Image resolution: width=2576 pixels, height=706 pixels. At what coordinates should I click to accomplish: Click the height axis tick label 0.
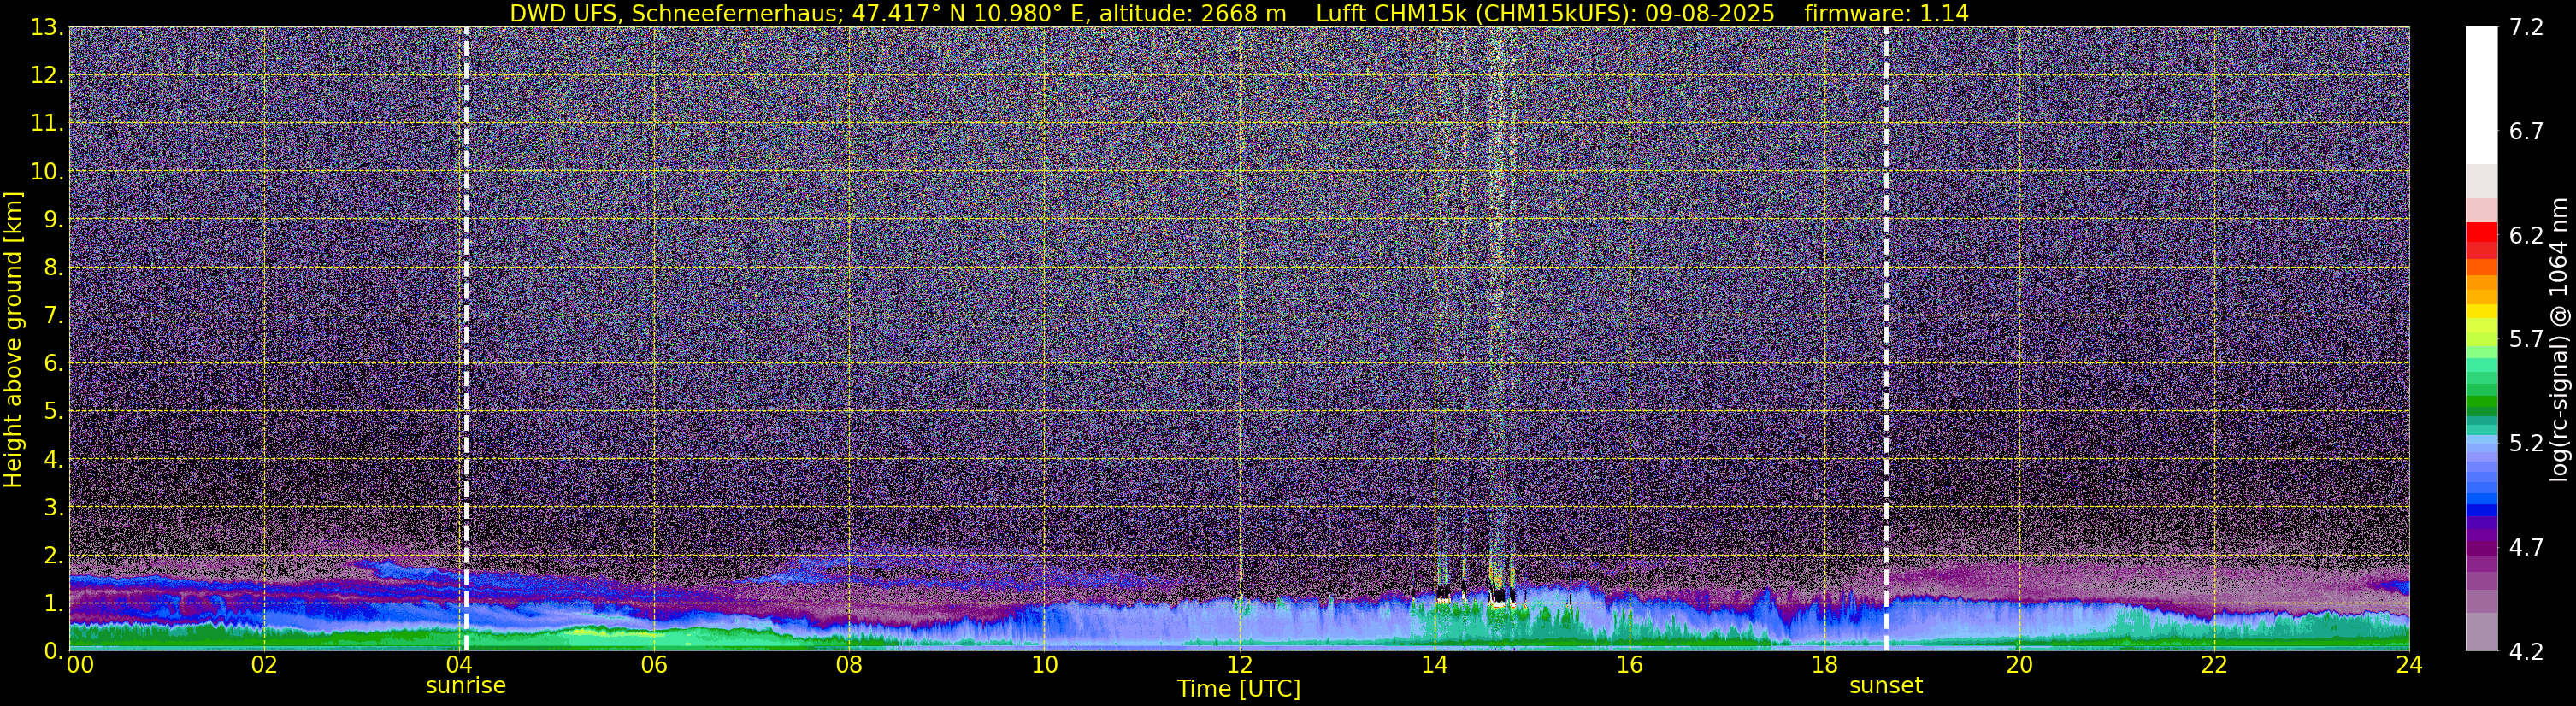click(x=53, y=651)
